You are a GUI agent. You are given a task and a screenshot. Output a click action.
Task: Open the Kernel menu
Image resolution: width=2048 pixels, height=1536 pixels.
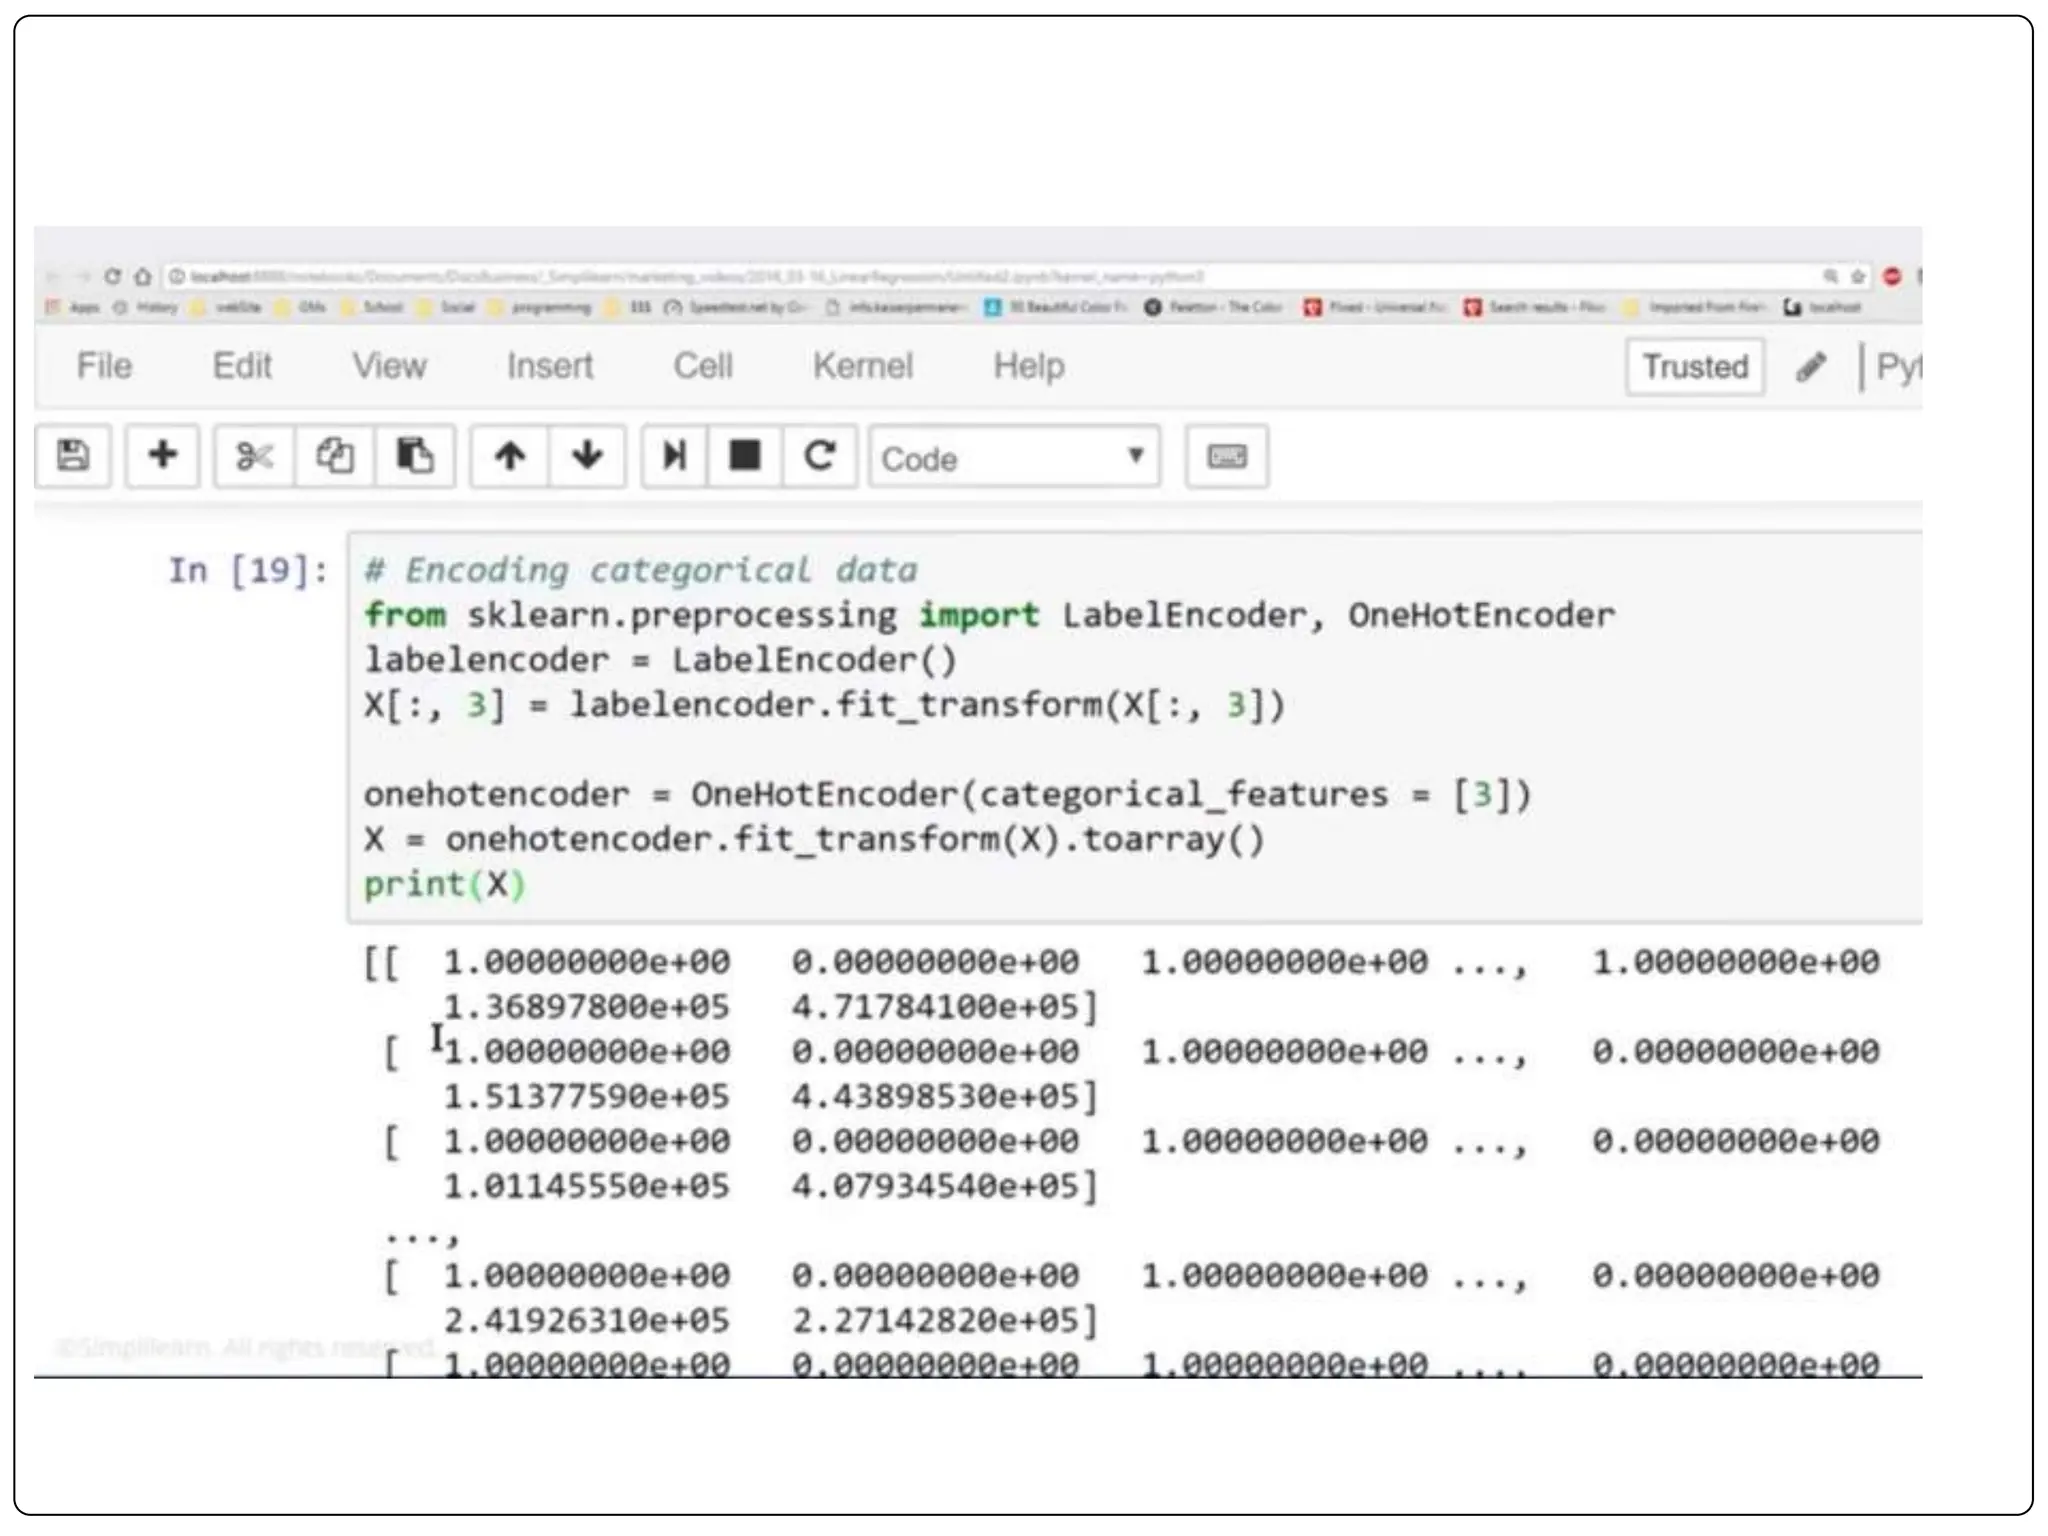pos(862,366)
